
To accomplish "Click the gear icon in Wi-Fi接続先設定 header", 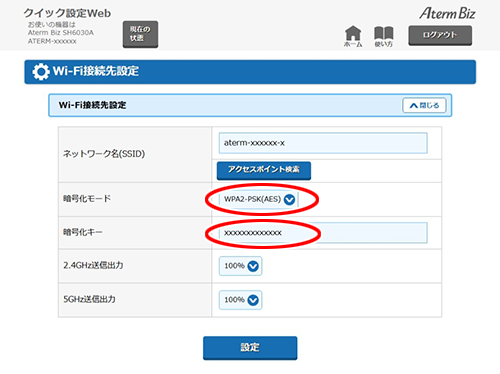I will (41, 71).
